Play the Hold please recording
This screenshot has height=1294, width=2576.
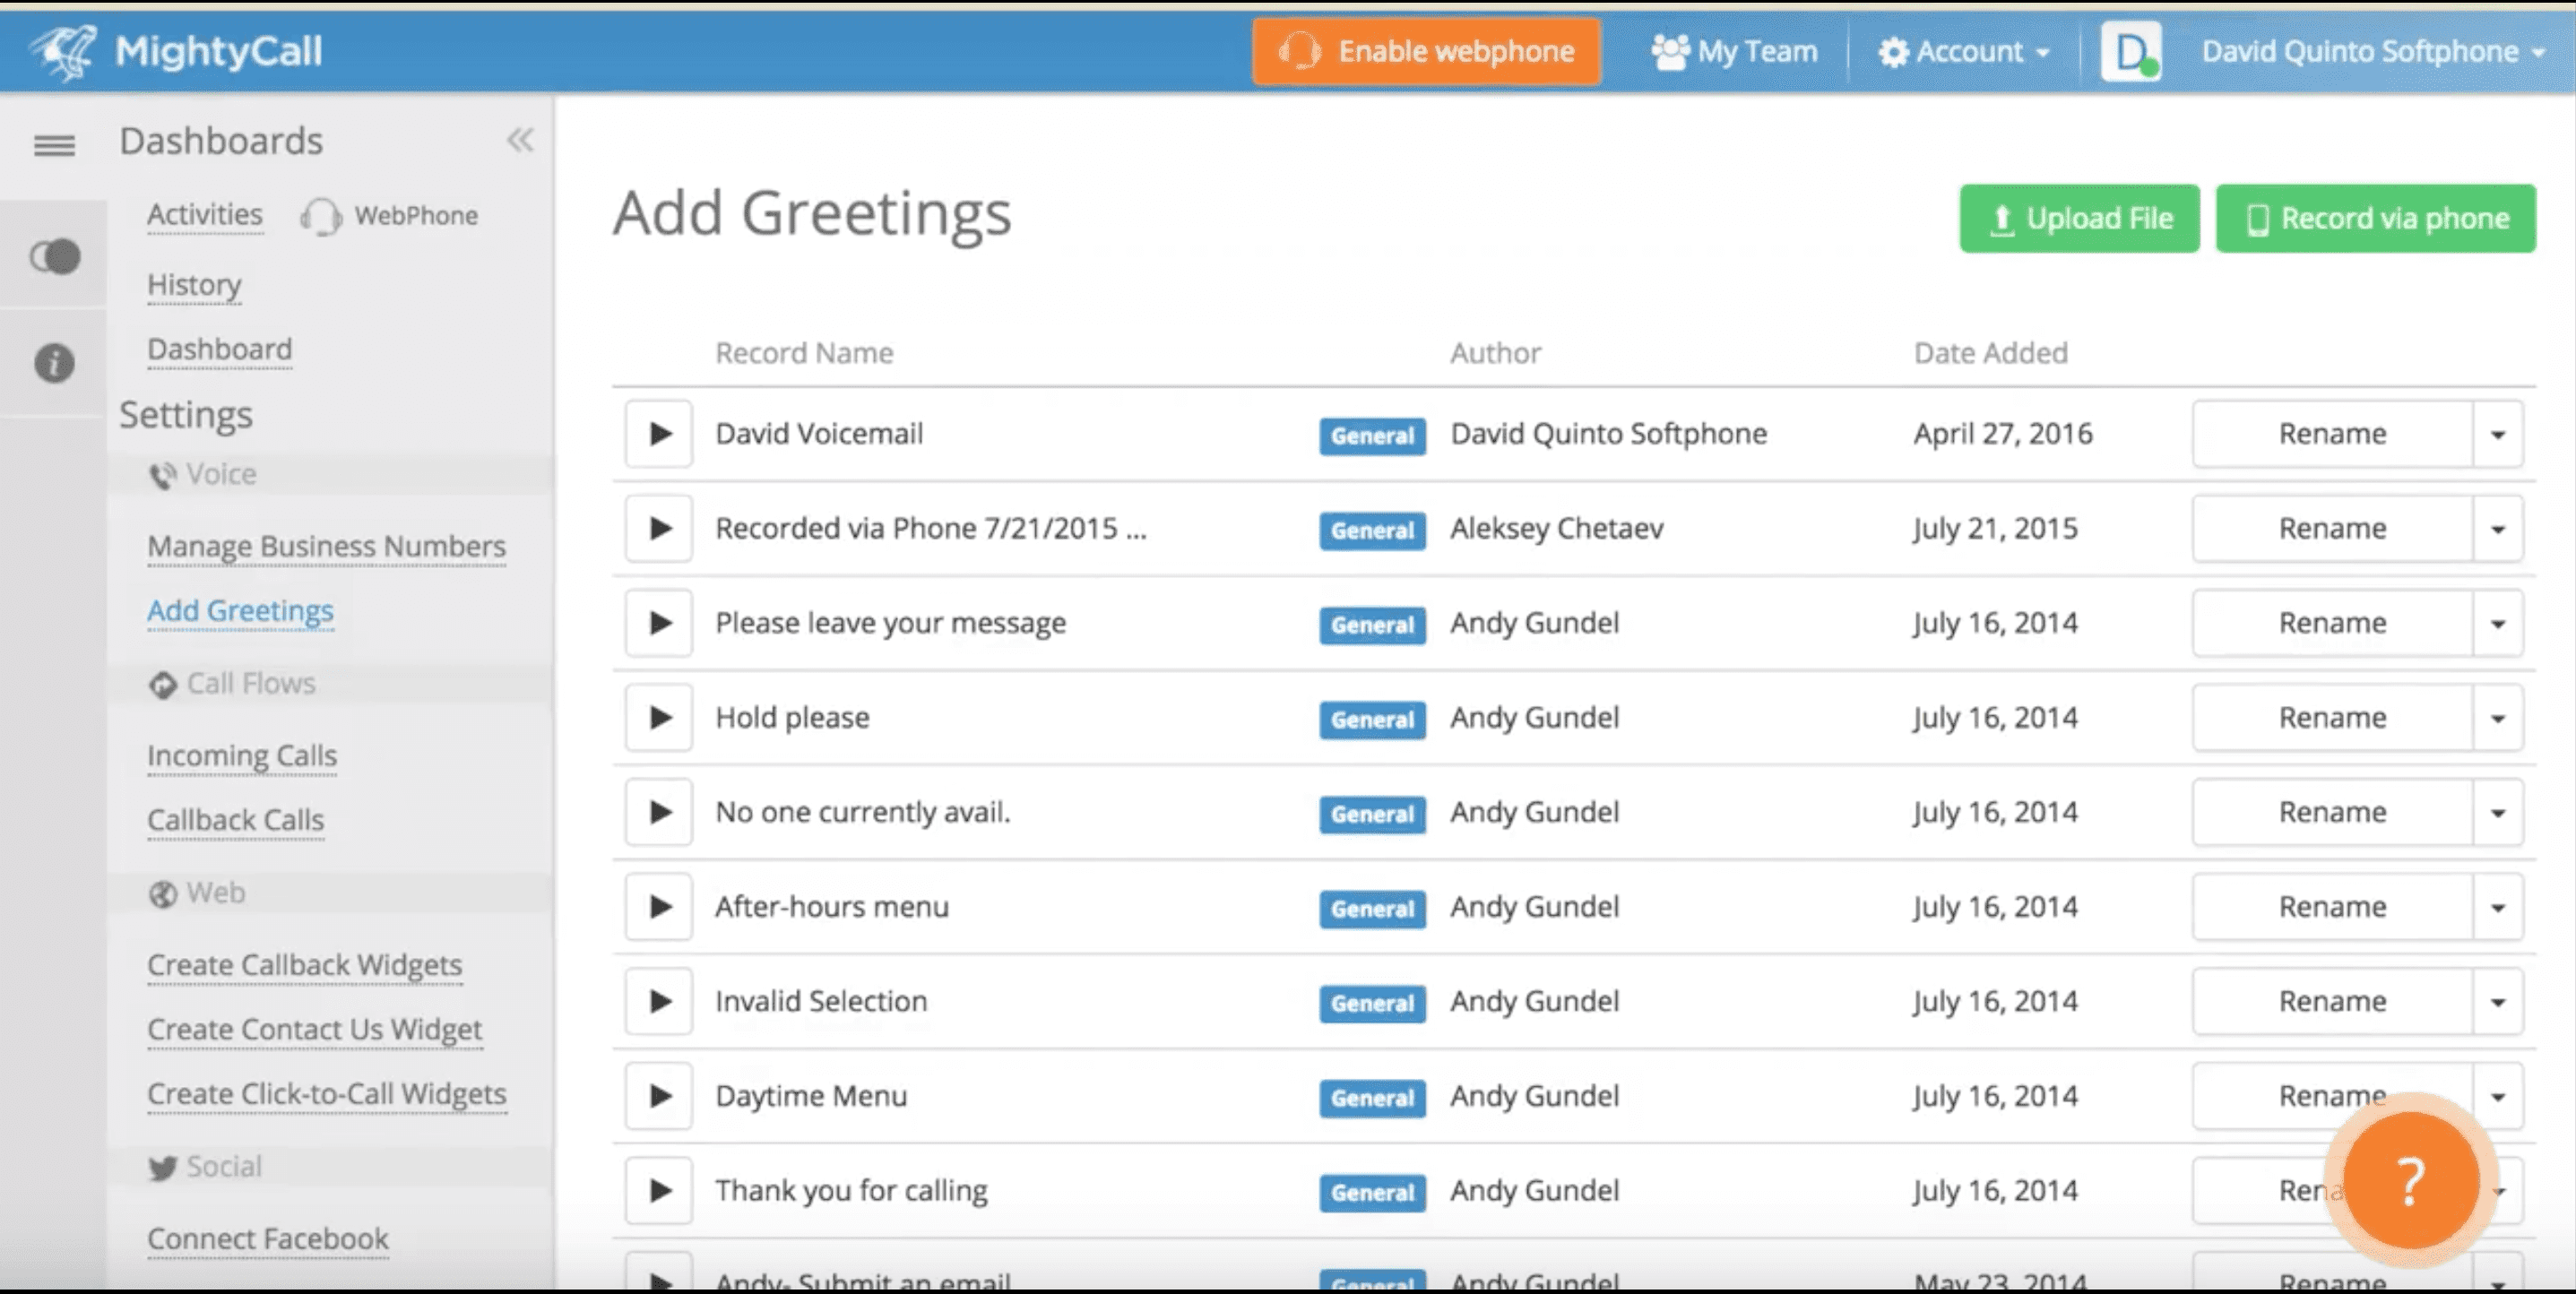coord(659,718)
